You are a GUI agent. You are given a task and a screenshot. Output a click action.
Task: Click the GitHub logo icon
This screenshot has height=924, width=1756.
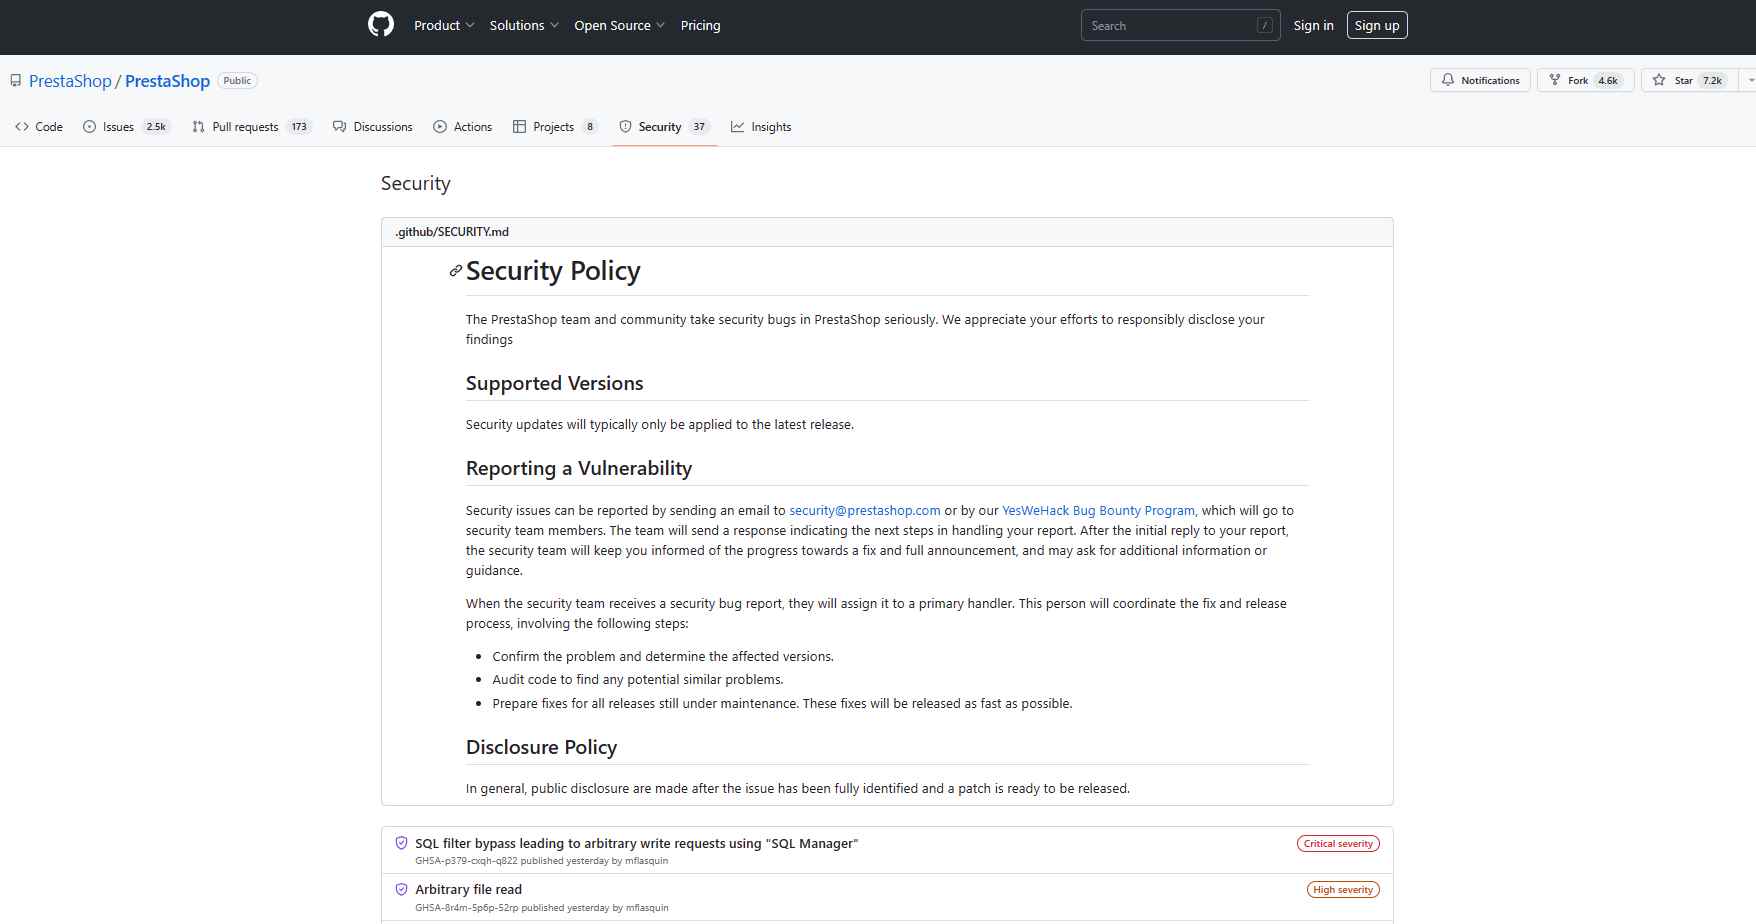click(381, 25)
